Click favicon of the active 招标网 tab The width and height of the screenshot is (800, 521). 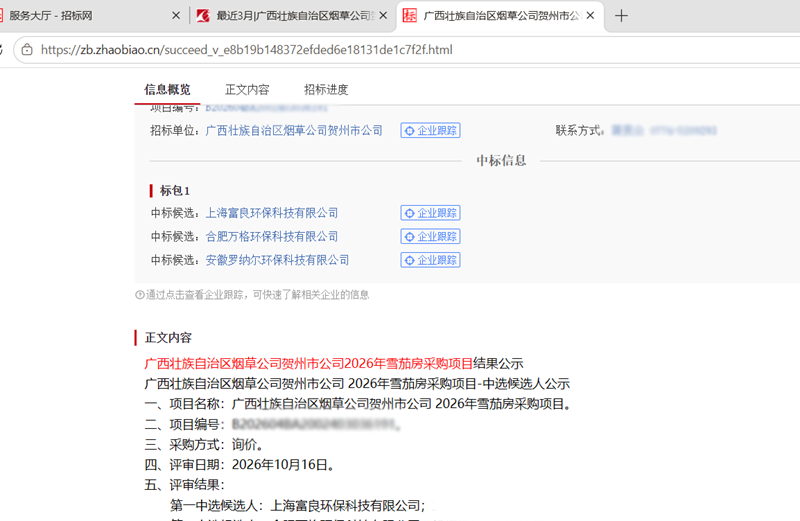[410, 16]
